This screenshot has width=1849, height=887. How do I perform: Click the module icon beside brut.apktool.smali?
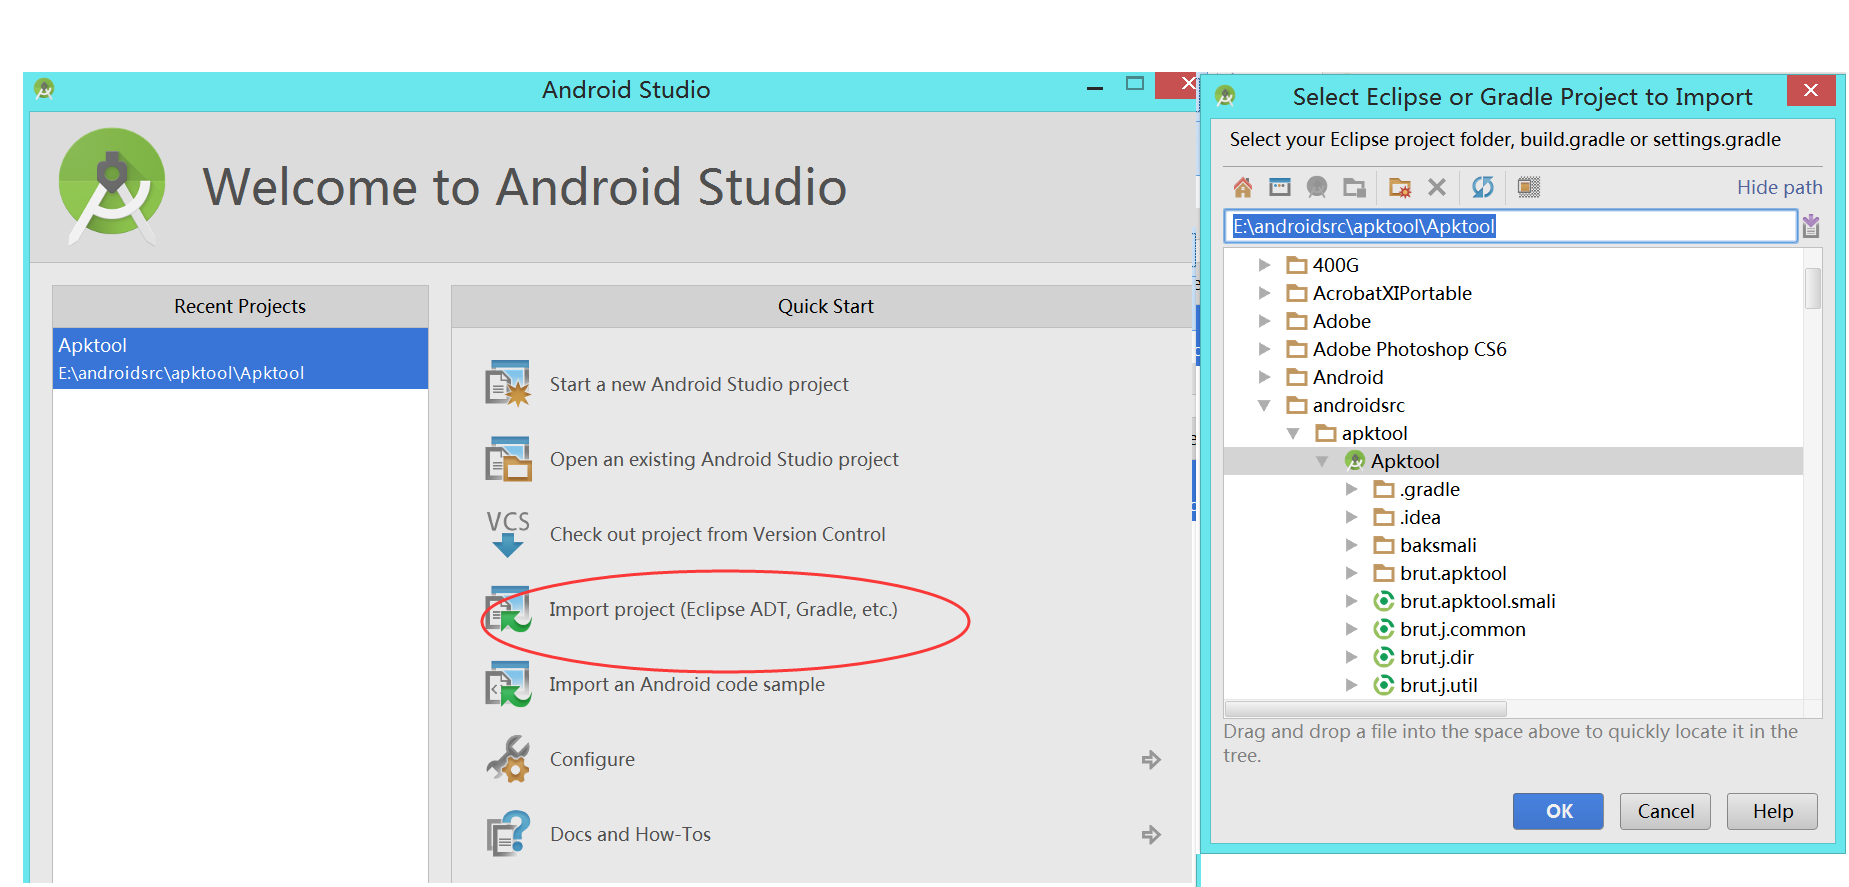(1384, 601)
